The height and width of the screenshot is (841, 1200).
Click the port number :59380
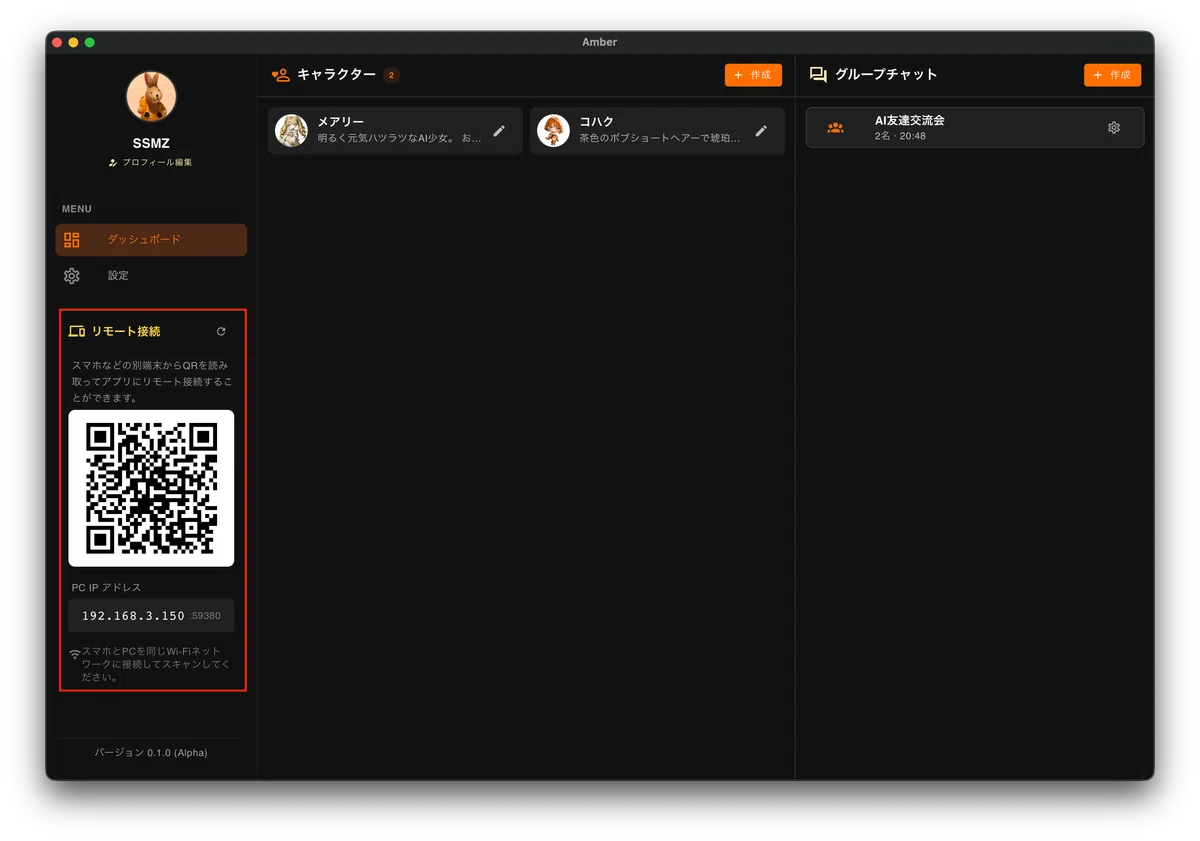pos(205,616)
